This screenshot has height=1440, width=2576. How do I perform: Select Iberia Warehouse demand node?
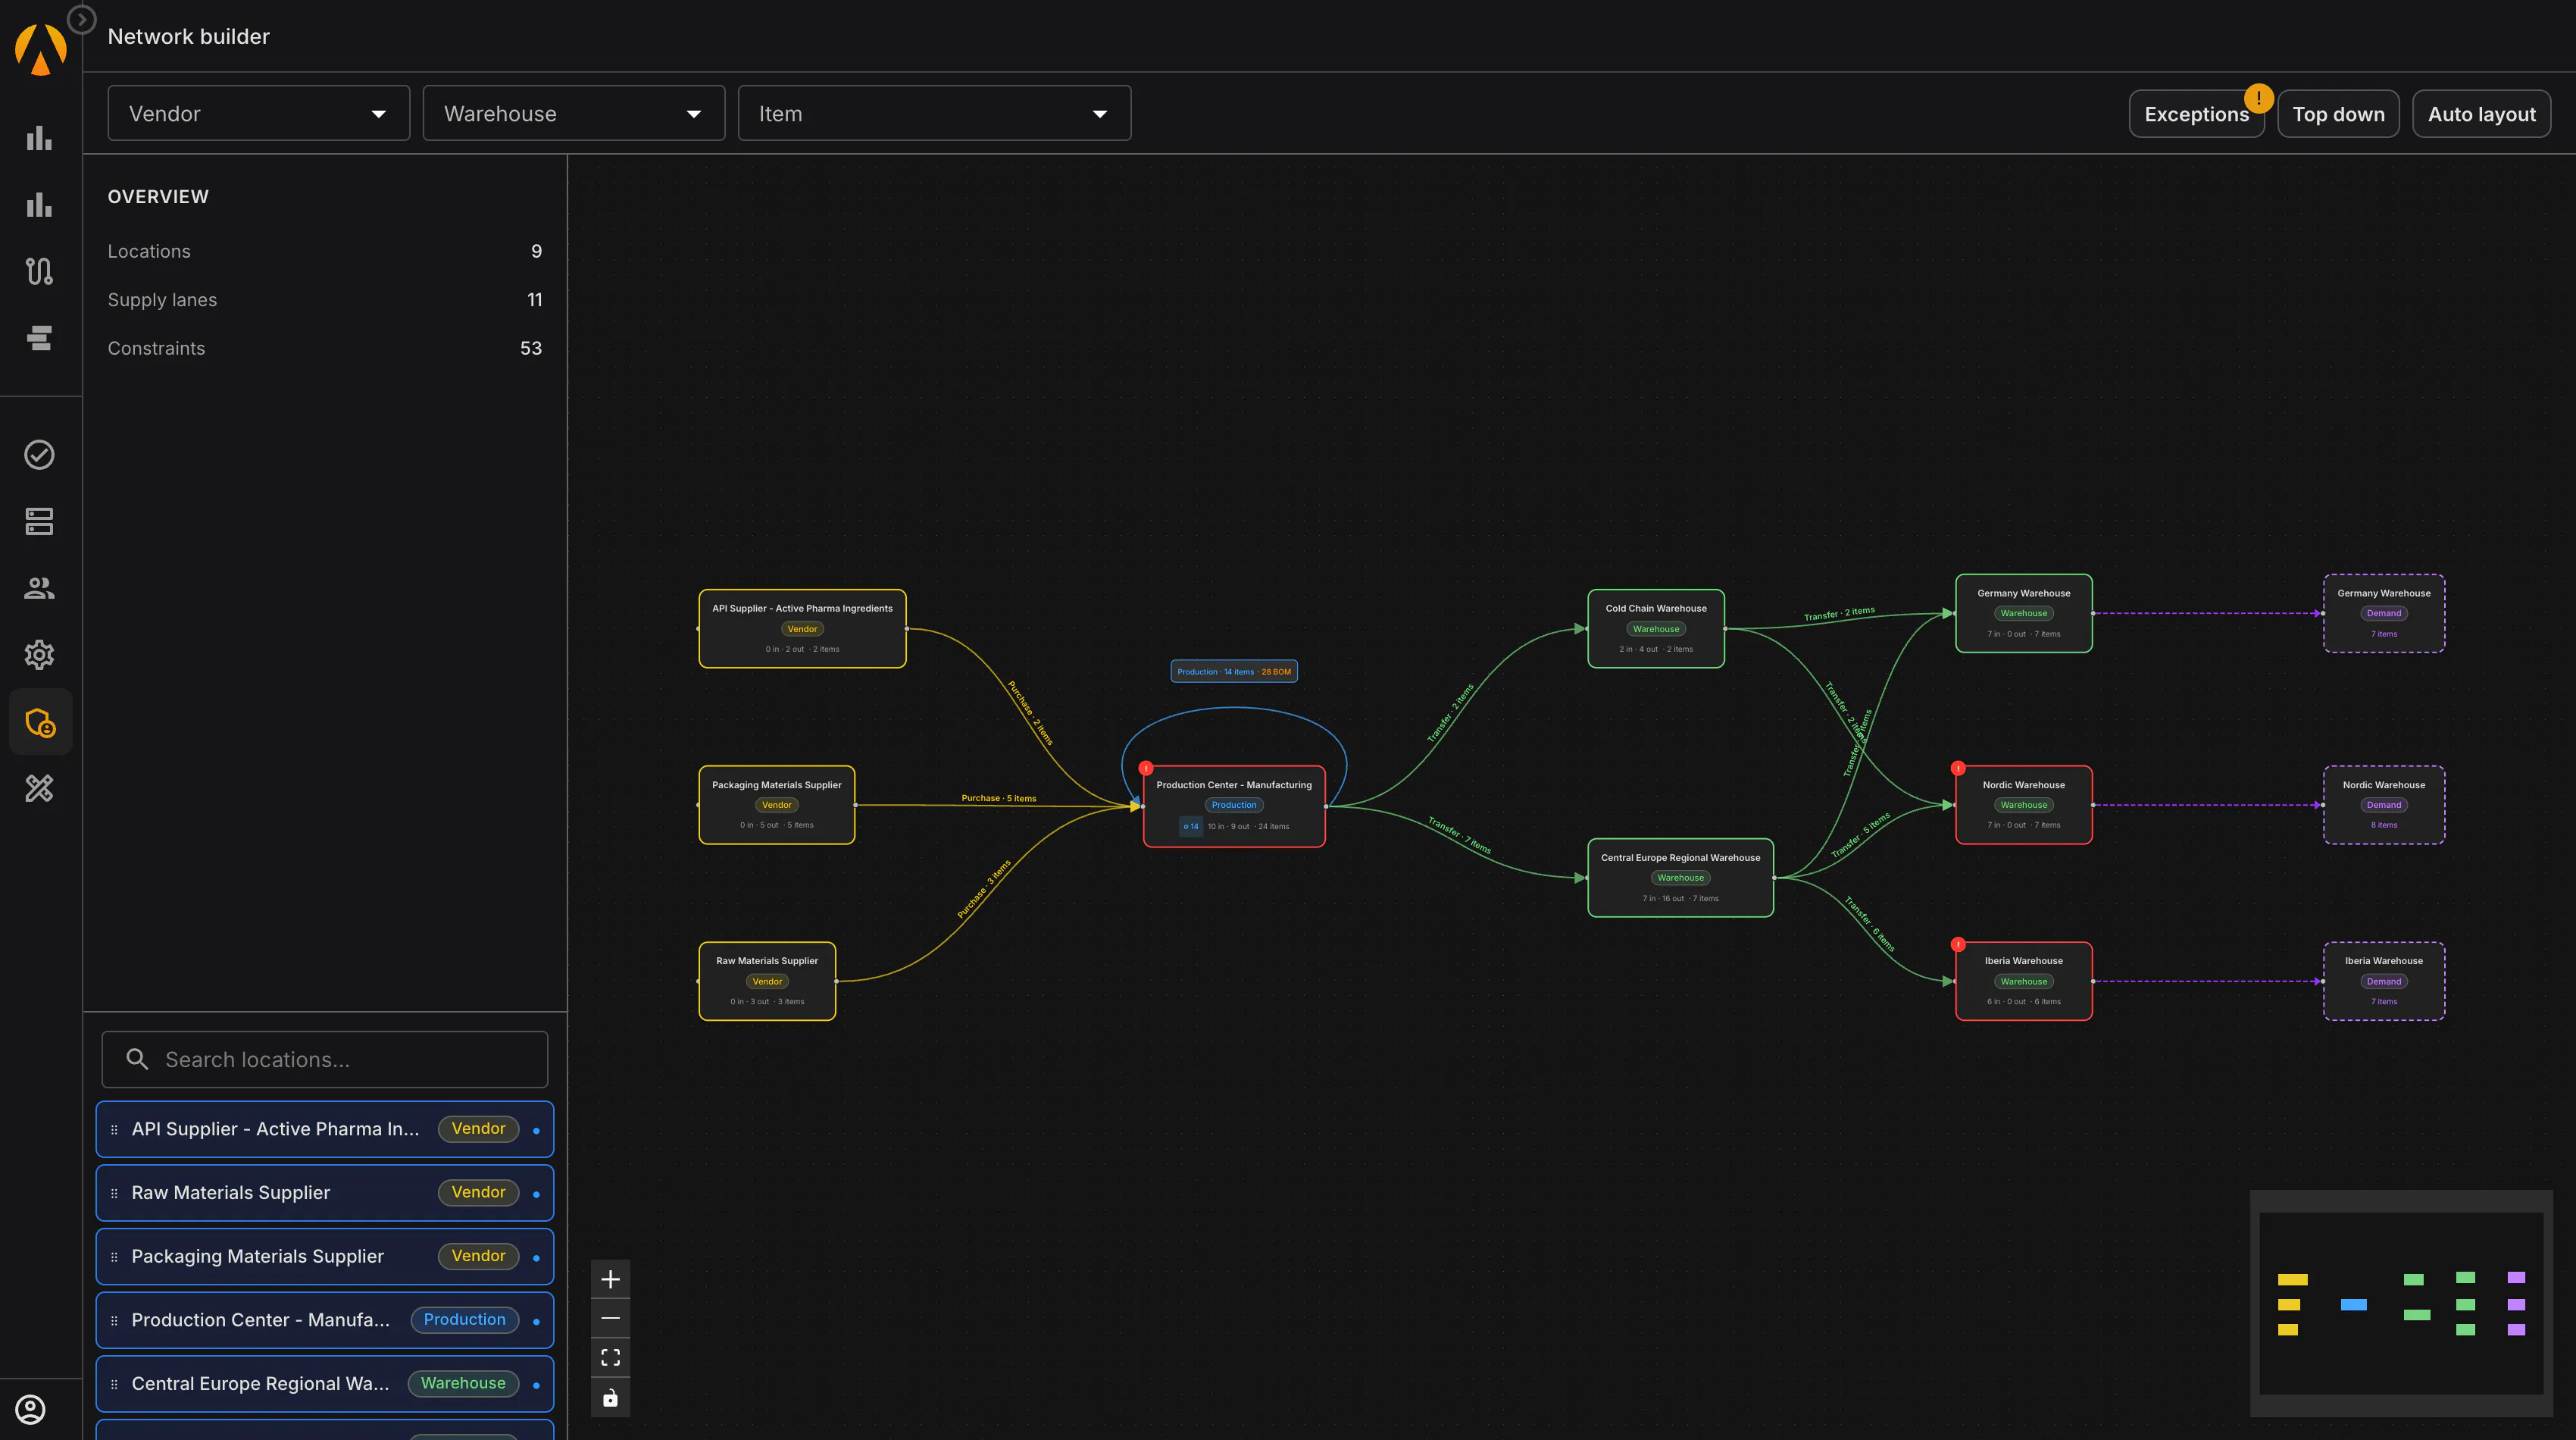point(2384,981)
